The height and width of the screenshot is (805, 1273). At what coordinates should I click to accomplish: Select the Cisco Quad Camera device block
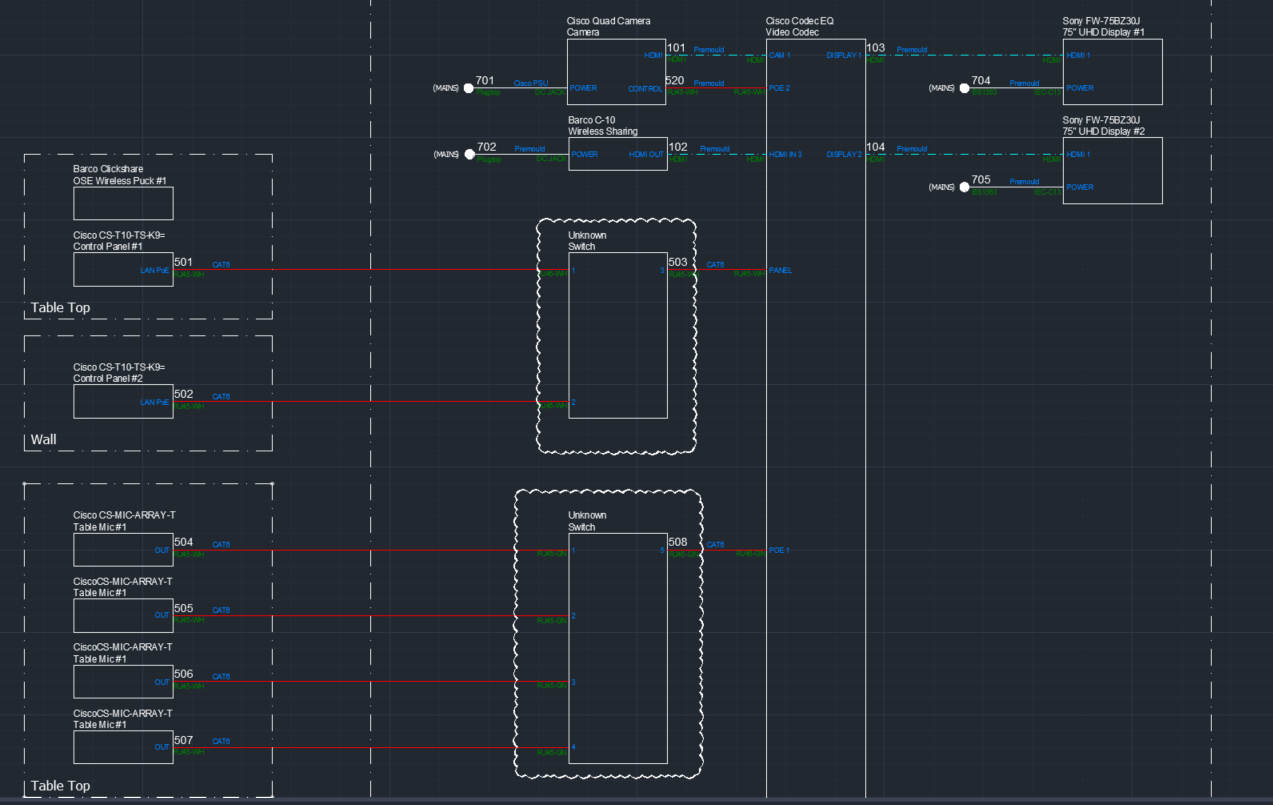pyautogui.click(x=617, y=70)
